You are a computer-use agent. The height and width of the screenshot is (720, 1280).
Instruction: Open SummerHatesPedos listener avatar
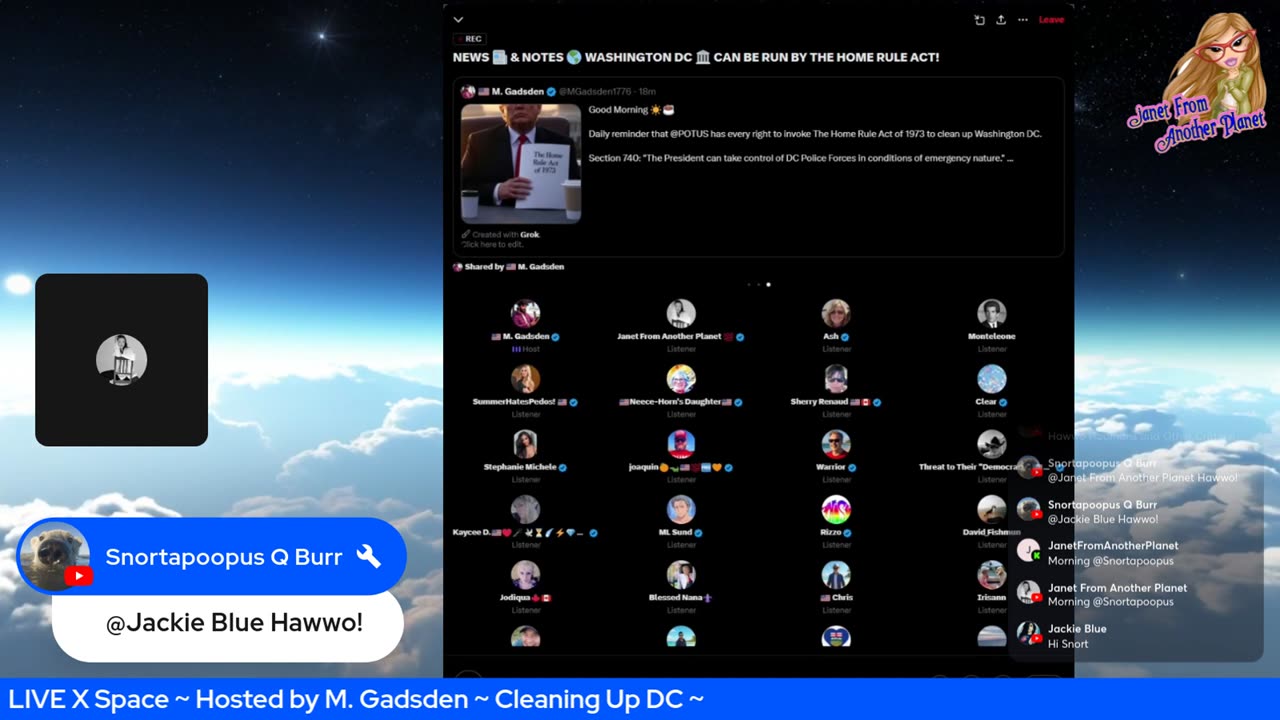point(525,379)
